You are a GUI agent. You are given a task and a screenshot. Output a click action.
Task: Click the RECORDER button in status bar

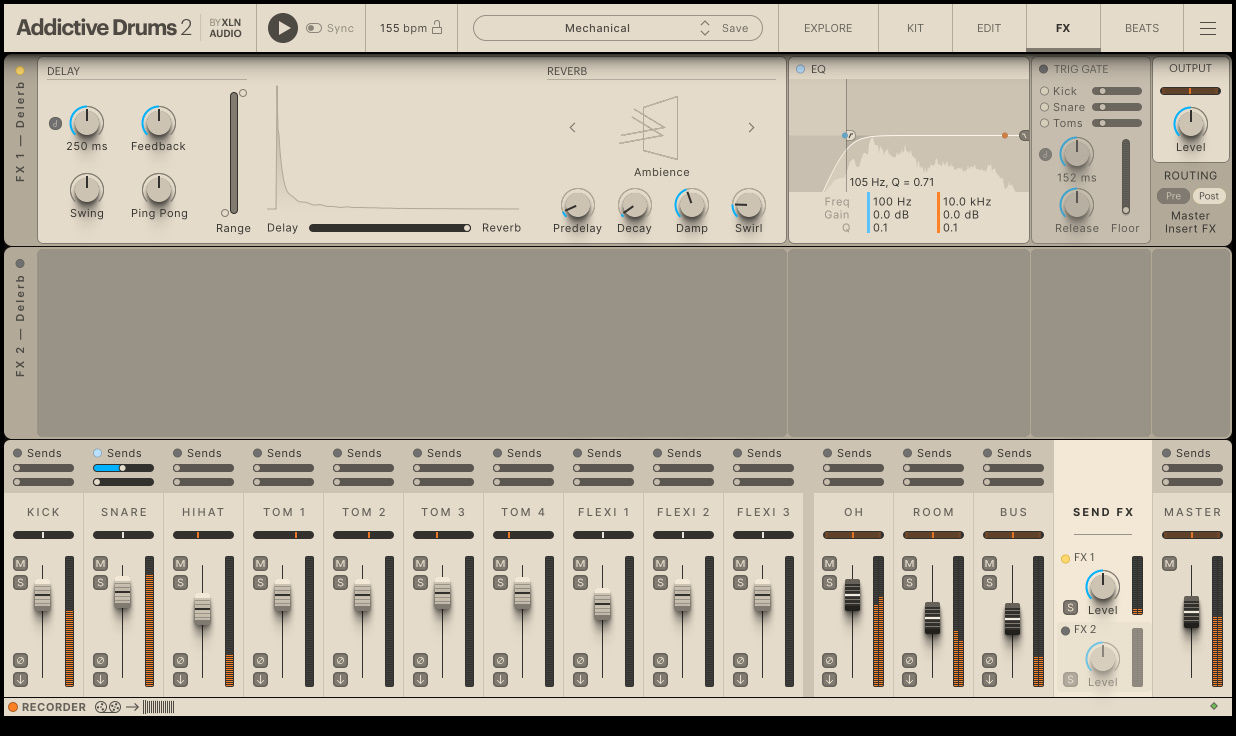coord(47,707)
